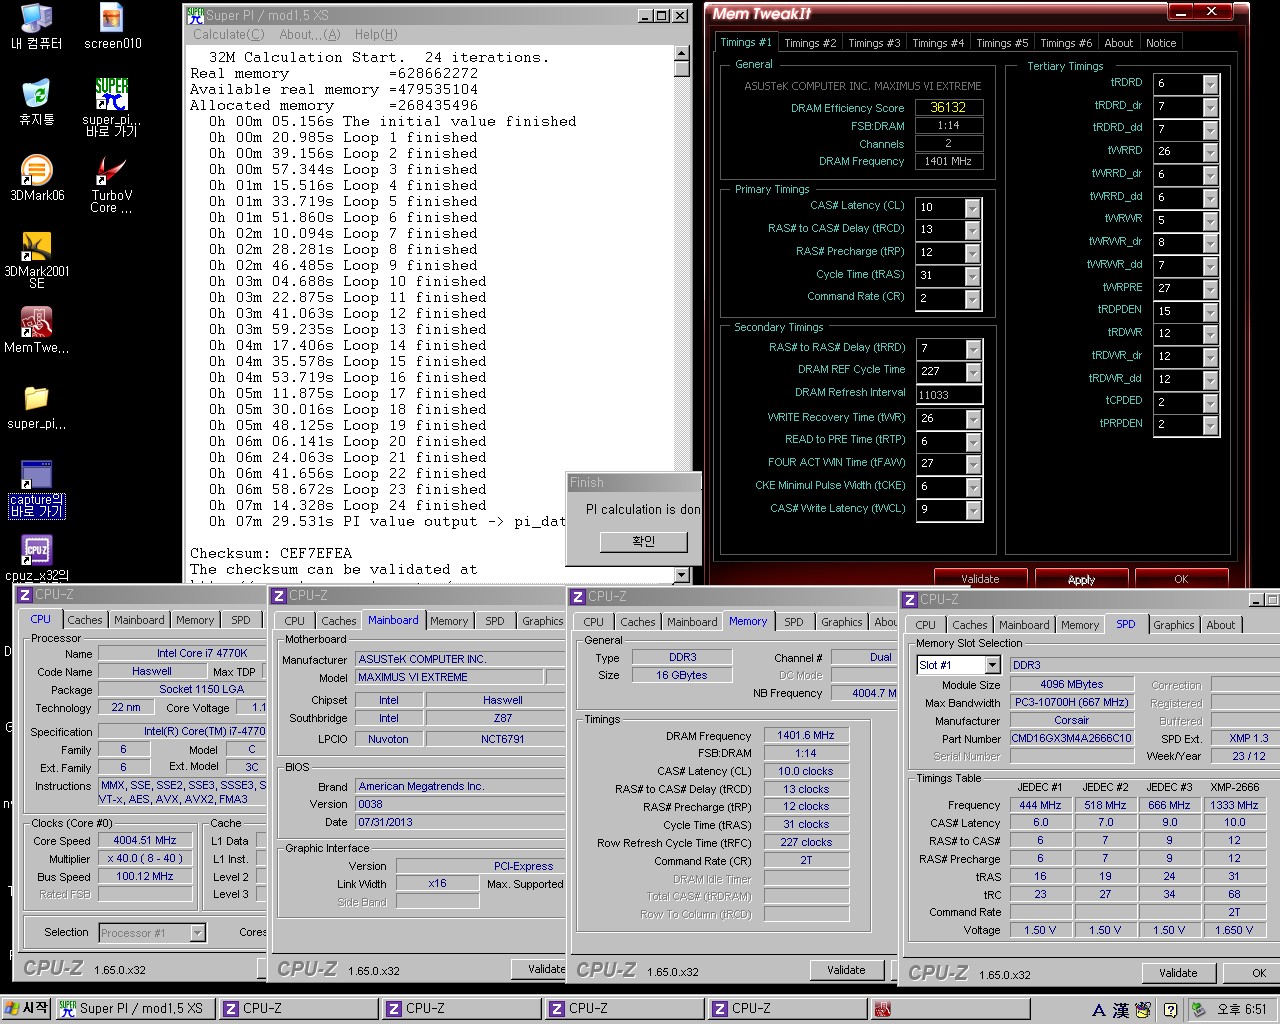This screenshot has width=1280, height=1024.
Task: Open the Help menu in Super PI
Action: pyautogui.click(x=376, y=34)
